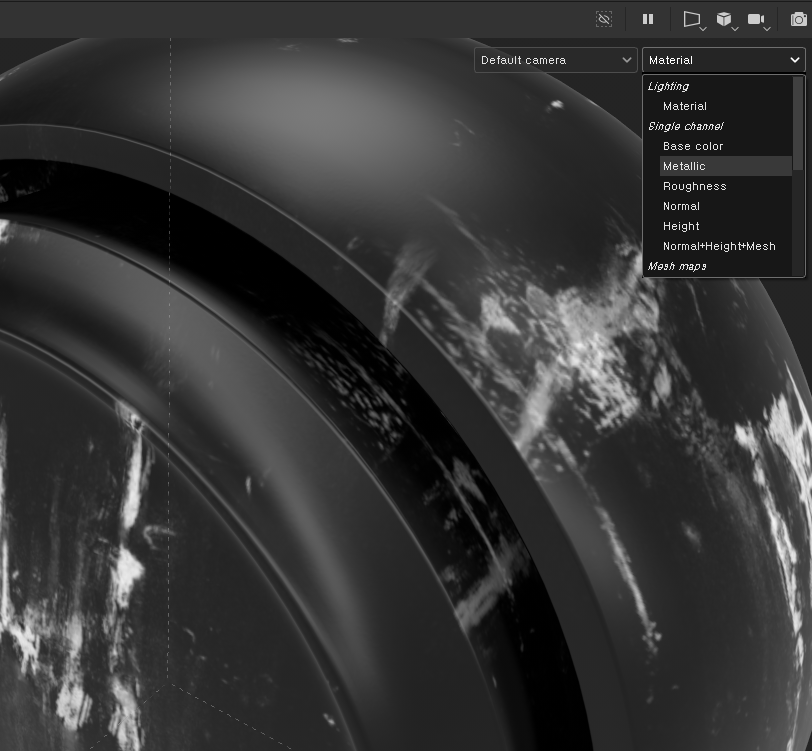The image size is (812, 751).
Task: Select Base color channel
Action: (726, 146)
